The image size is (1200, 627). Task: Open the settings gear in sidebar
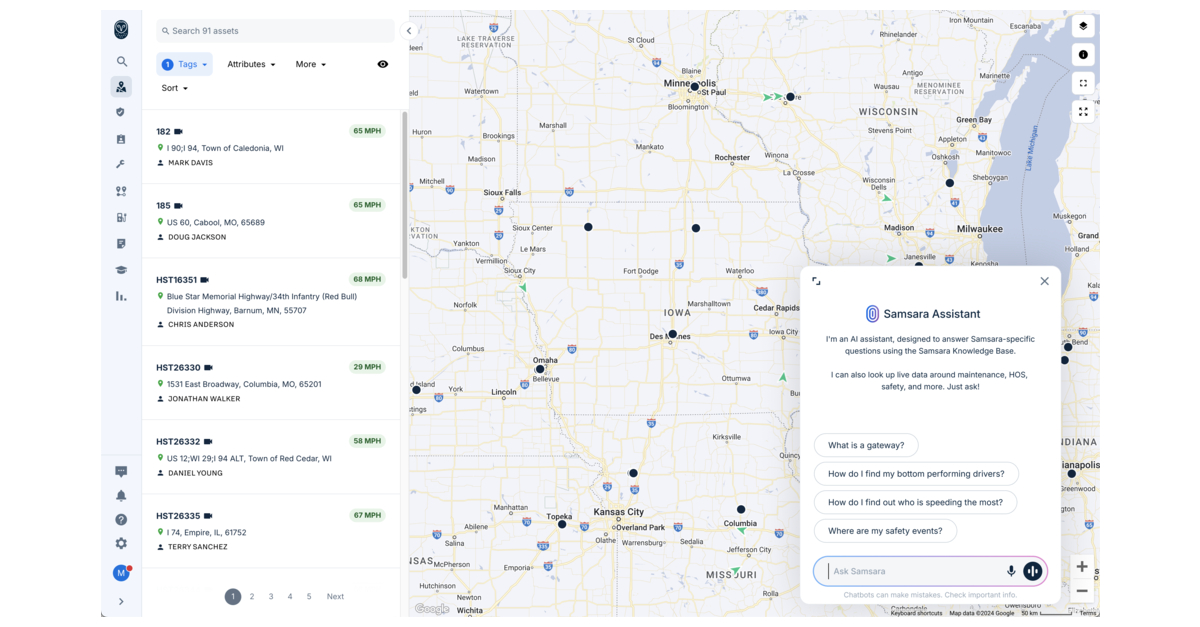(121, 544)
